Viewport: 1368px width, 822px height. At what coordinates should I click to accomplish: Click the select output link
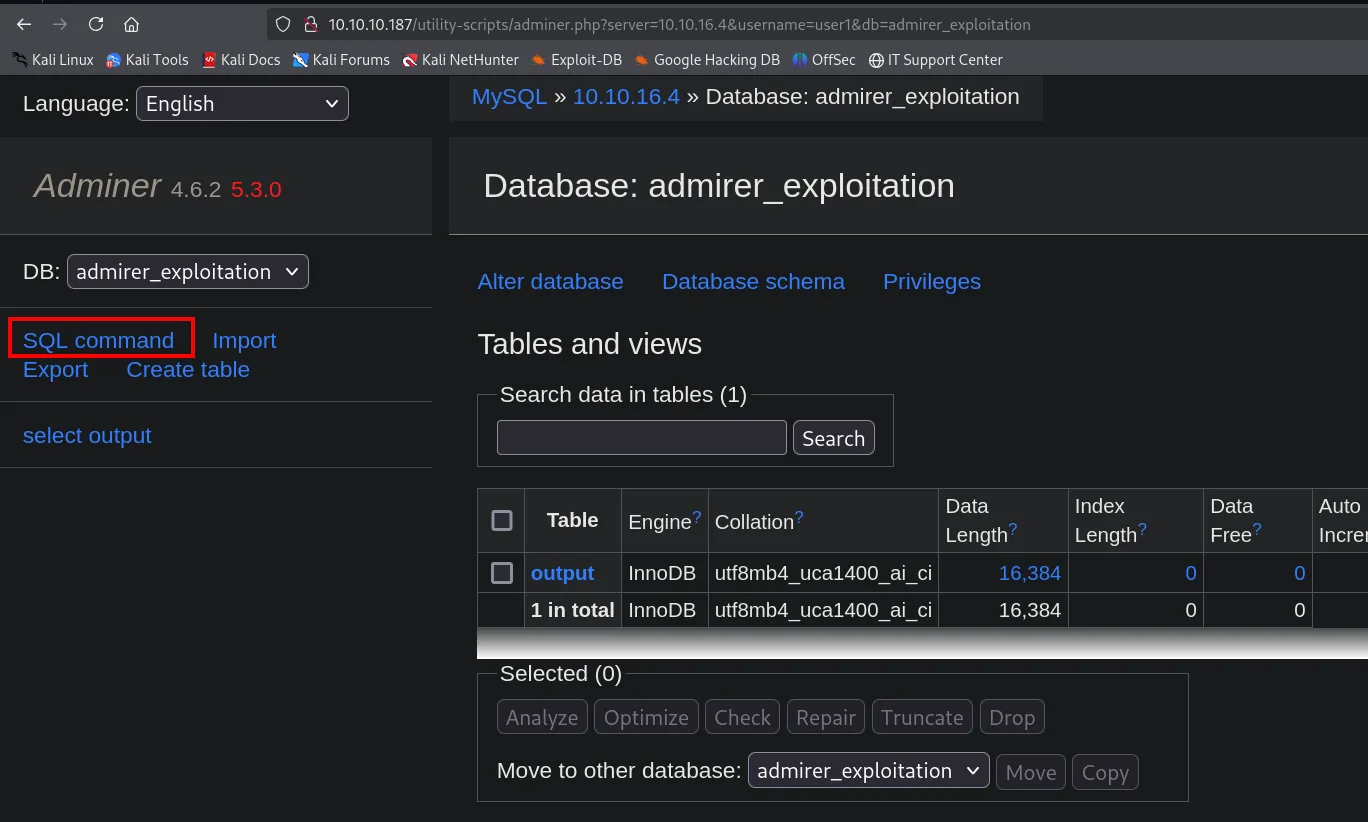[87, 436]
